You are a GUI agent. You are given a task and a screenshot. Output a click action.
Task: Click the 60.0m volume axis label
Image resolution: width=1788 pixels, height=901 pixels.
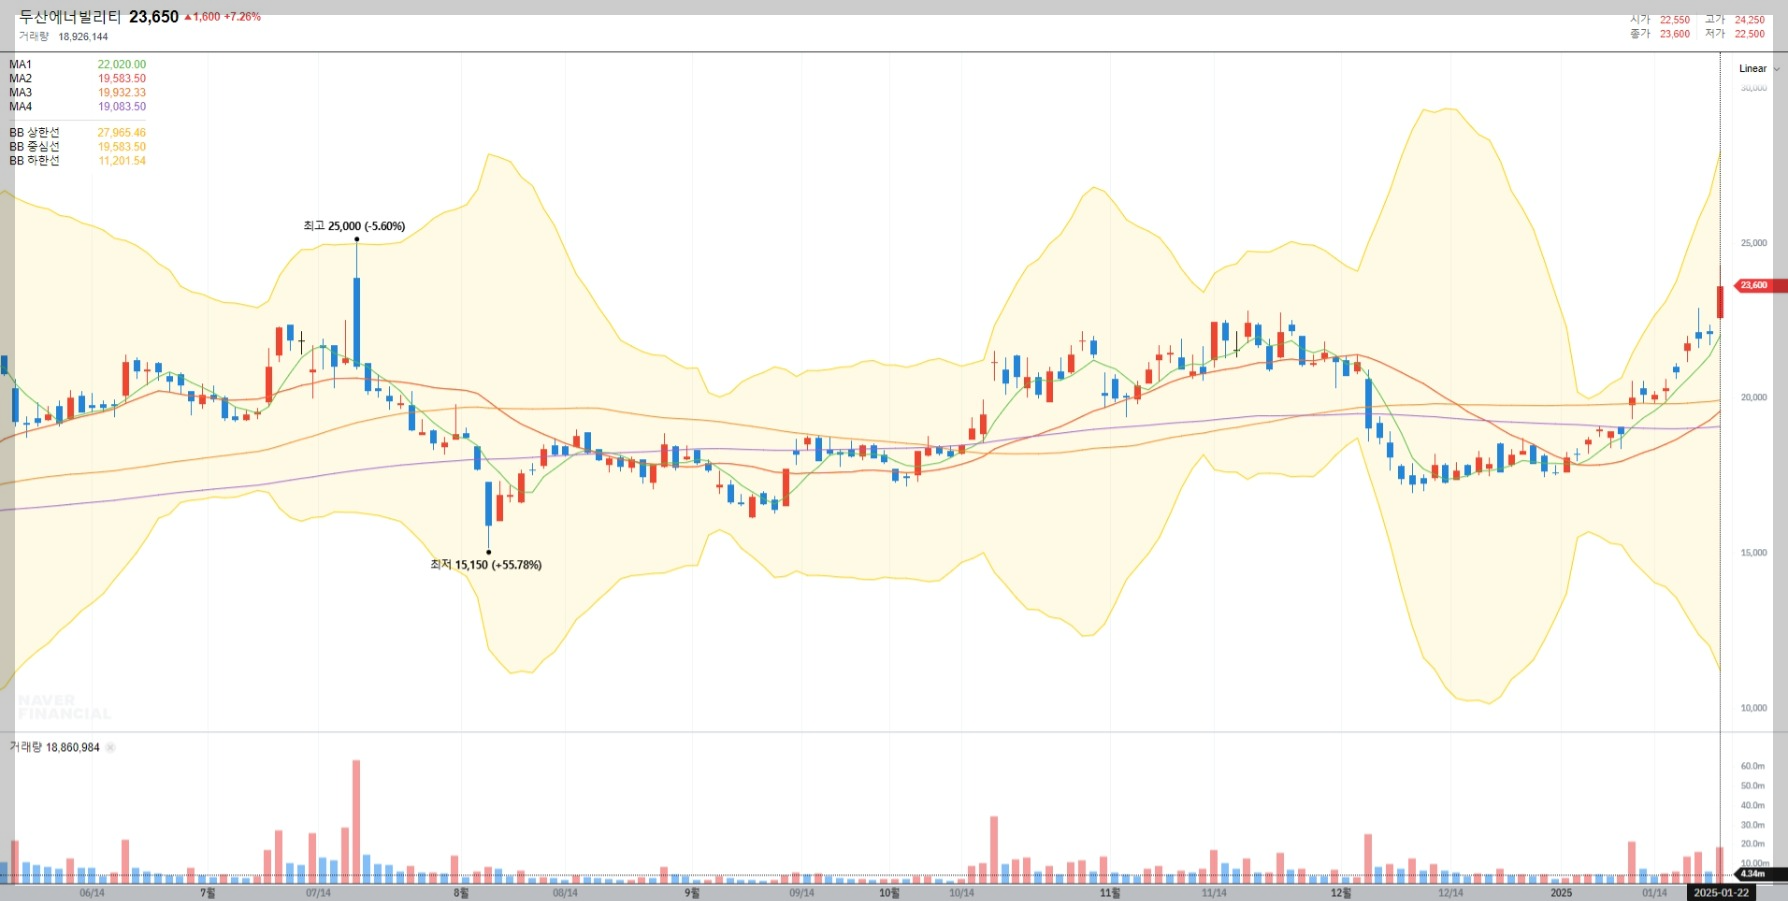click(x=1752, y=766)
